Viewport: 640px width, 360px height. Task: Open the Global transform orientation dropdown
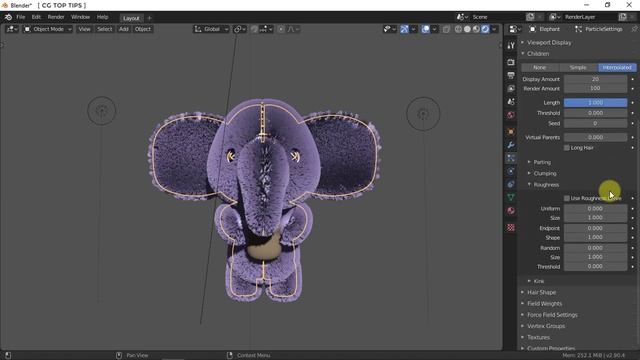coord(211,29)
